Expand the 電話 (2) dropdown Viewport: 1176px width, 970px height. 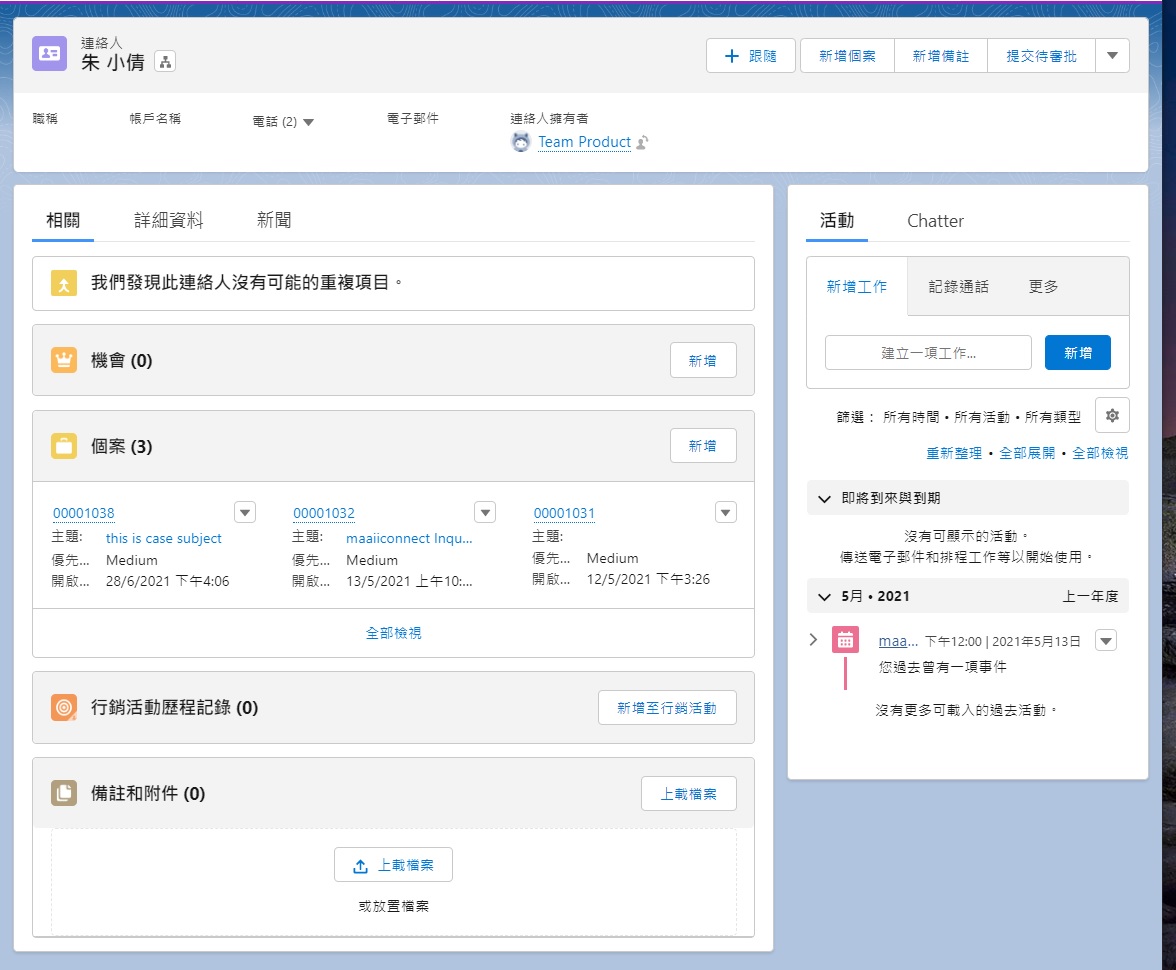coord(308,122)
